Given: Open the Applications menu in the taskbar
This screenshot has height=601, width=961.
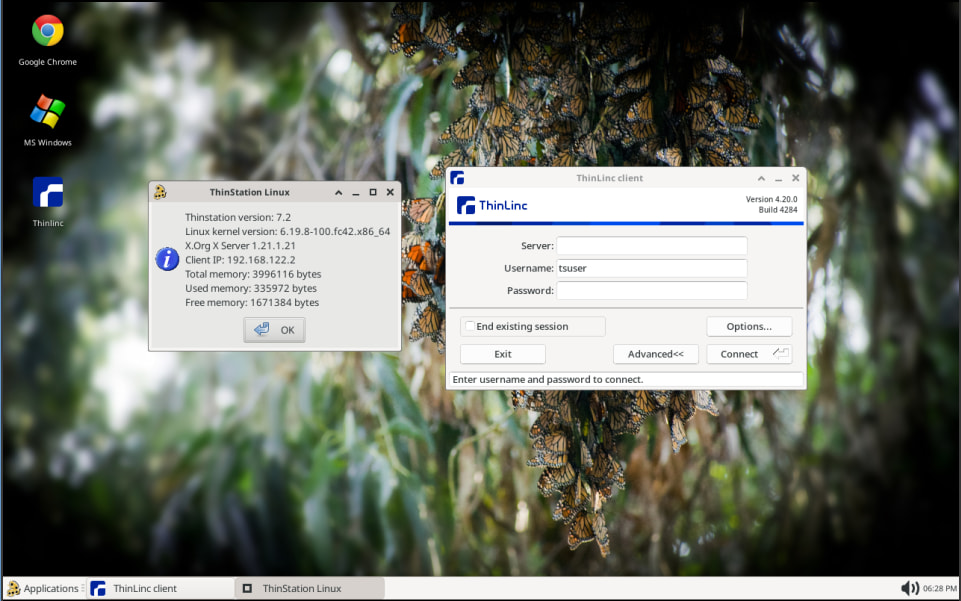Looking at the screenshot, I should point(44,588).
